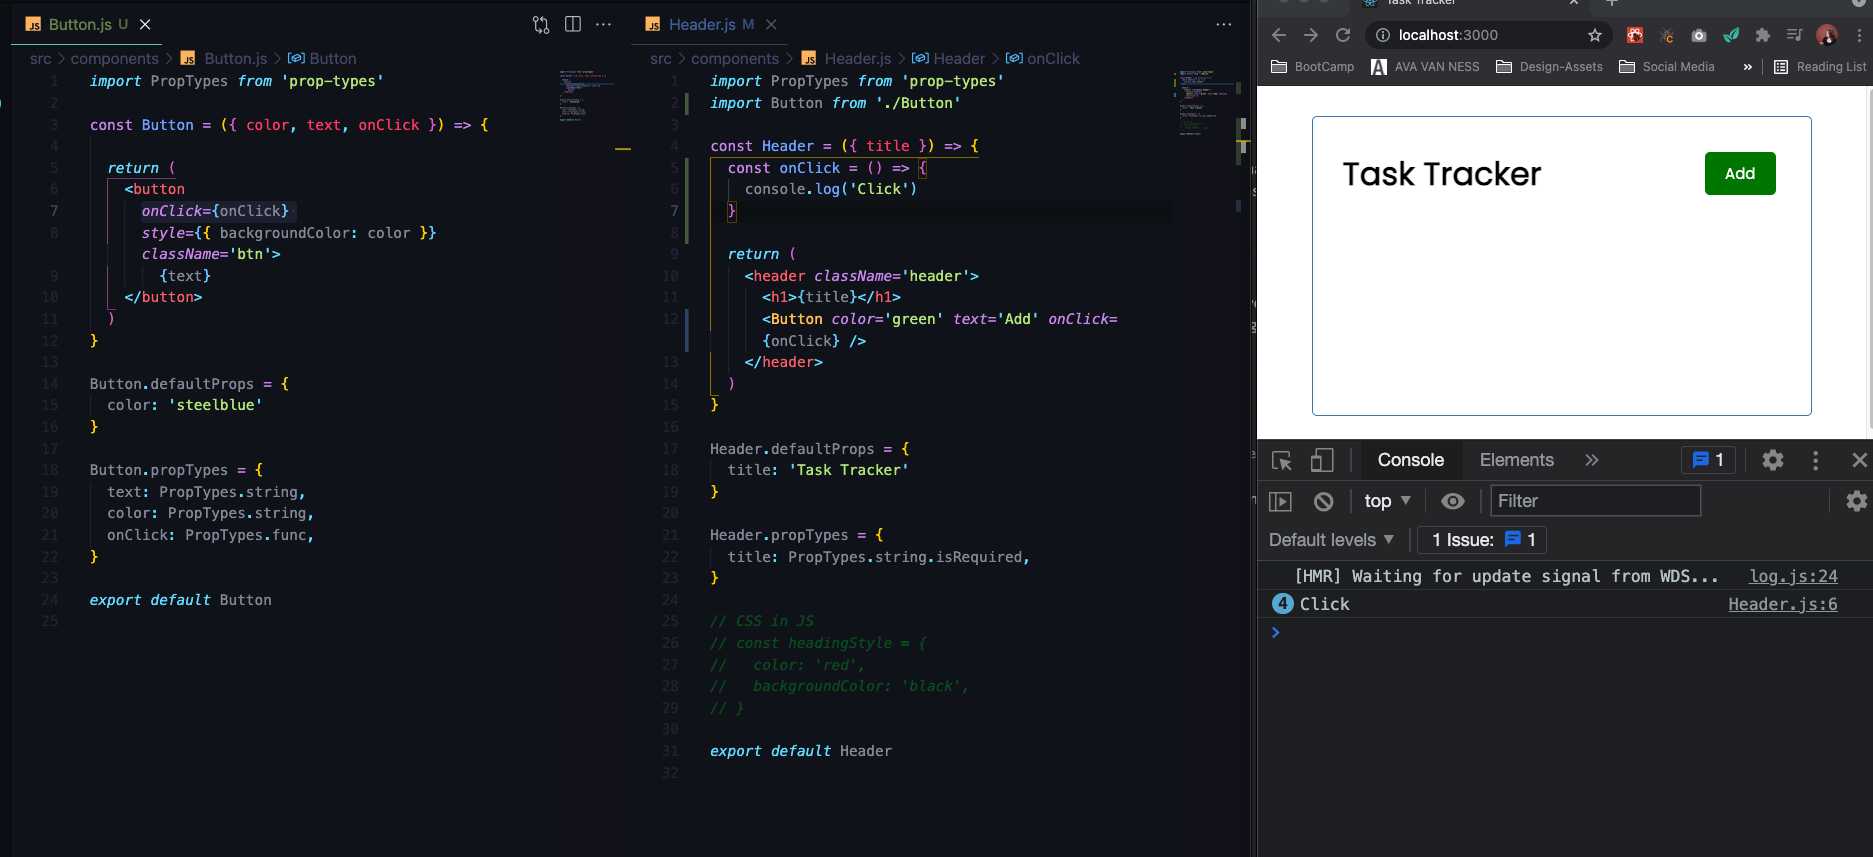Viewport: 1873px width, 857px height.
Task: Open the Extensions puzzle menu
Action: tap(1763, 35)
